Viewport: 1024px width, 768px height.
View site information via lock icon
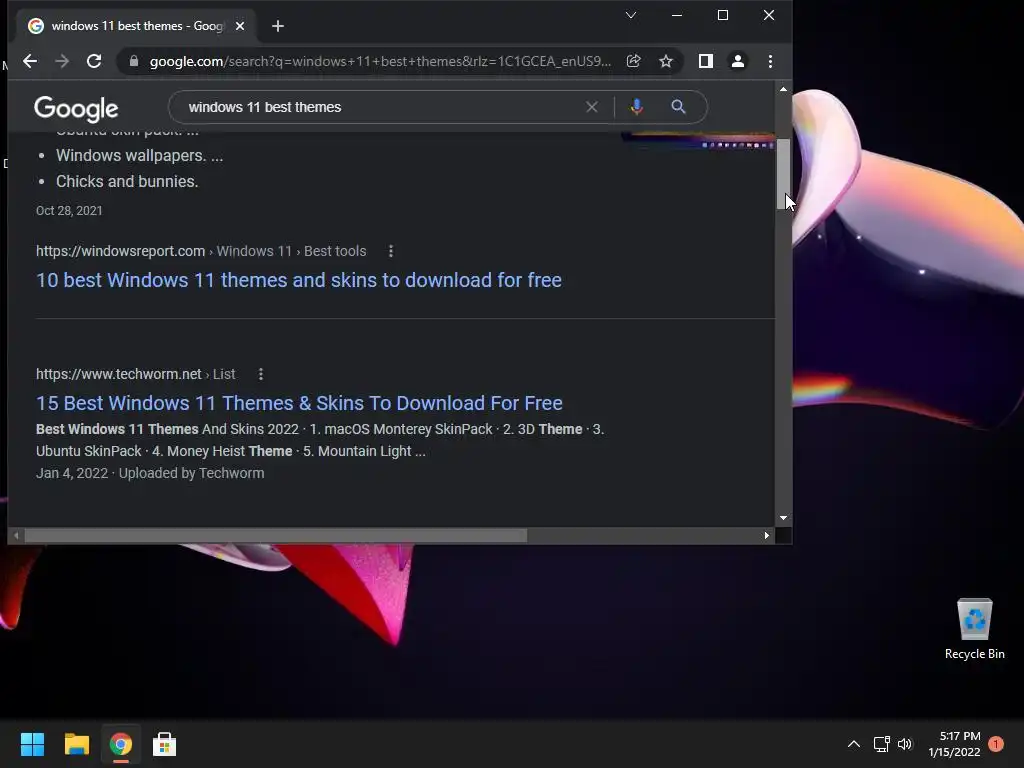tap(134, 61)
